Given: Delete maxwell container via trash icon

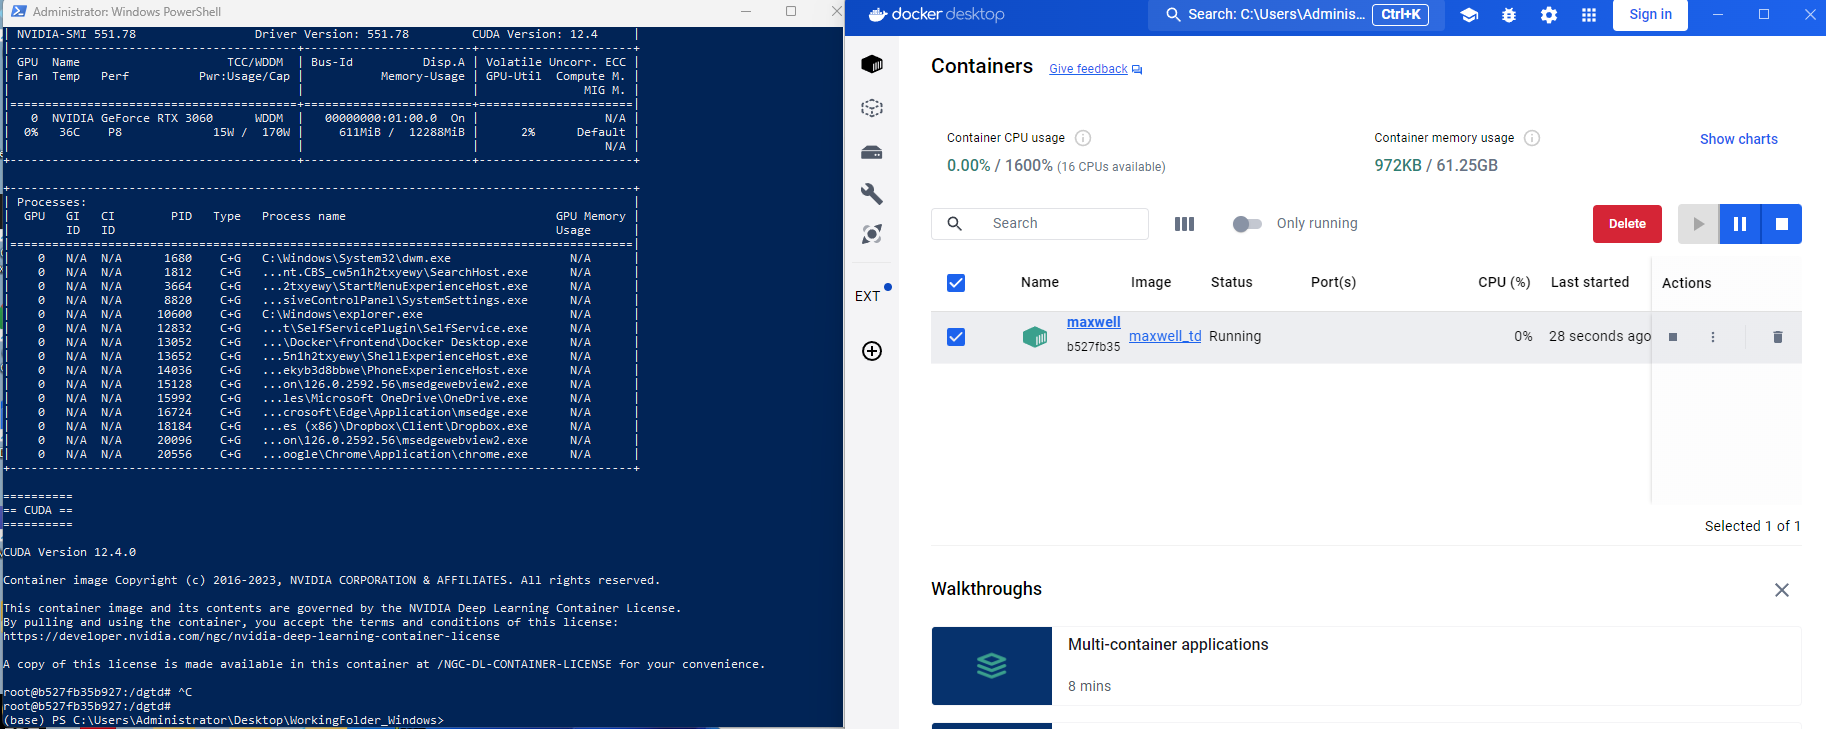Looking at the screenshot, I should coord(1778,337).
